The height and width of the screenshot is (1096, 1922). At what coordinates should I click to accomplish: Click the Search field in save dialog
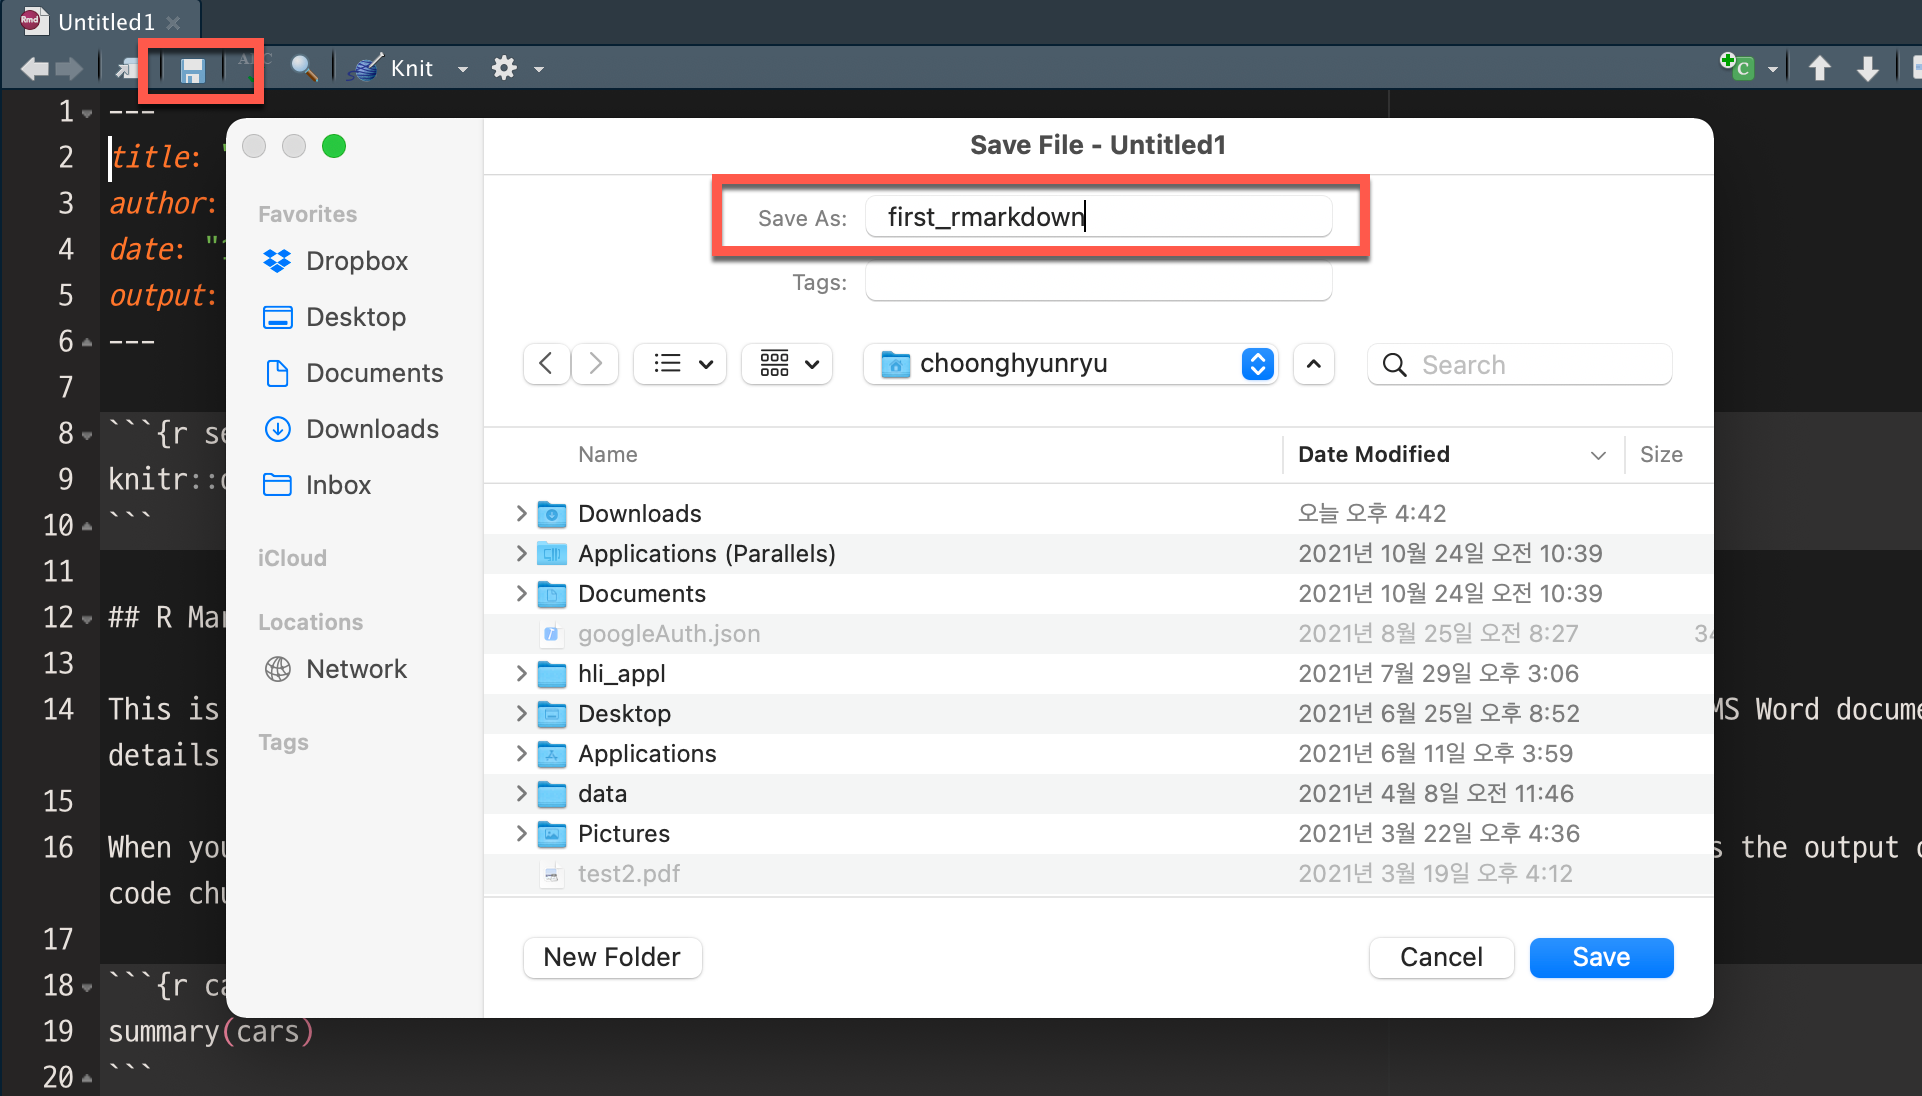click(x=1519, y=364)
